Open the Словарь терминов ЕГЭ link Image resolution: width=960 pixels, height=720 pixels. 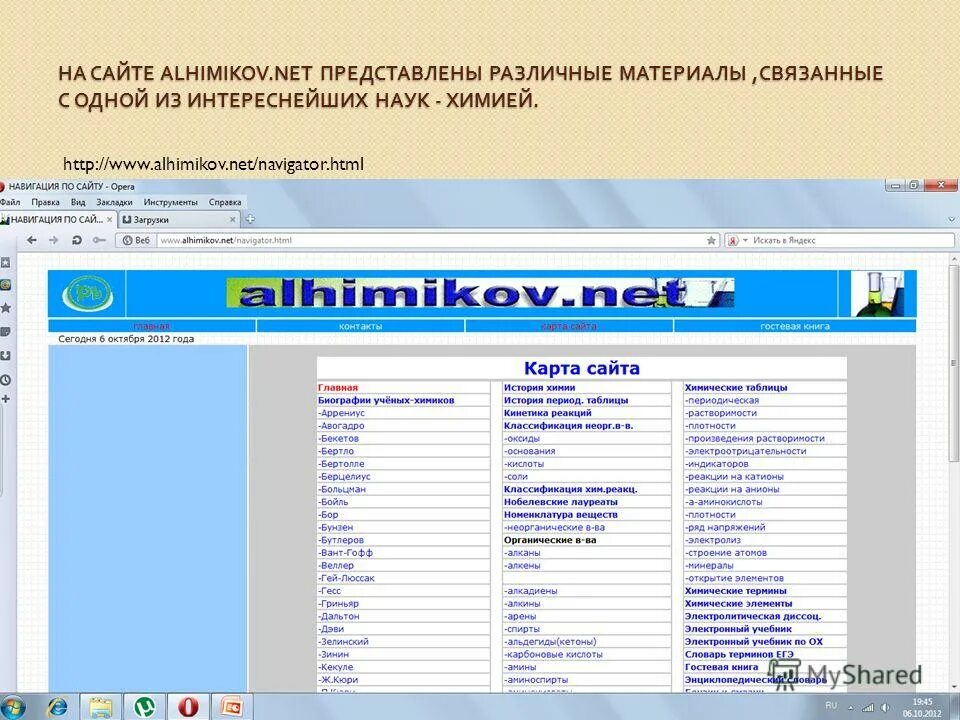(x=739, y=654)
